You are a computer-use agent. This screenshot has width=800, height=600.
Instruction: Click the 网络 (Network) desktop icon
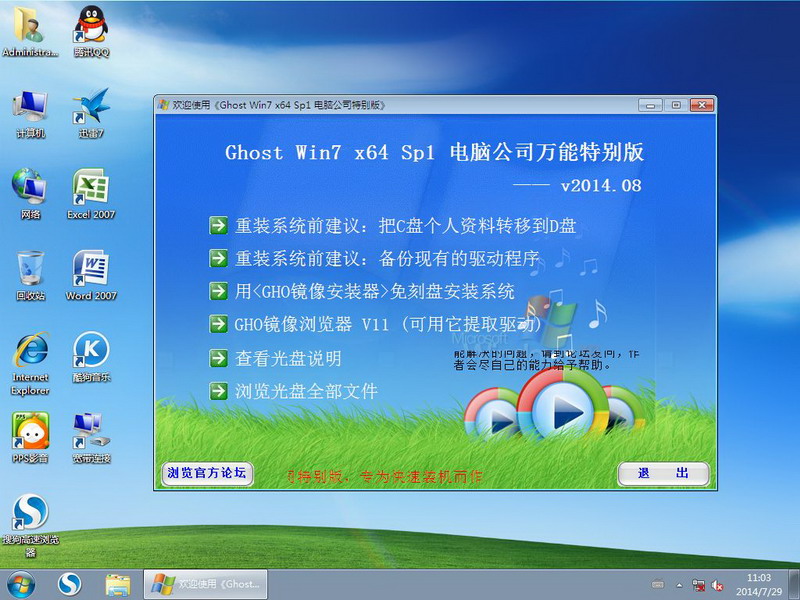(x=31, y=194)
